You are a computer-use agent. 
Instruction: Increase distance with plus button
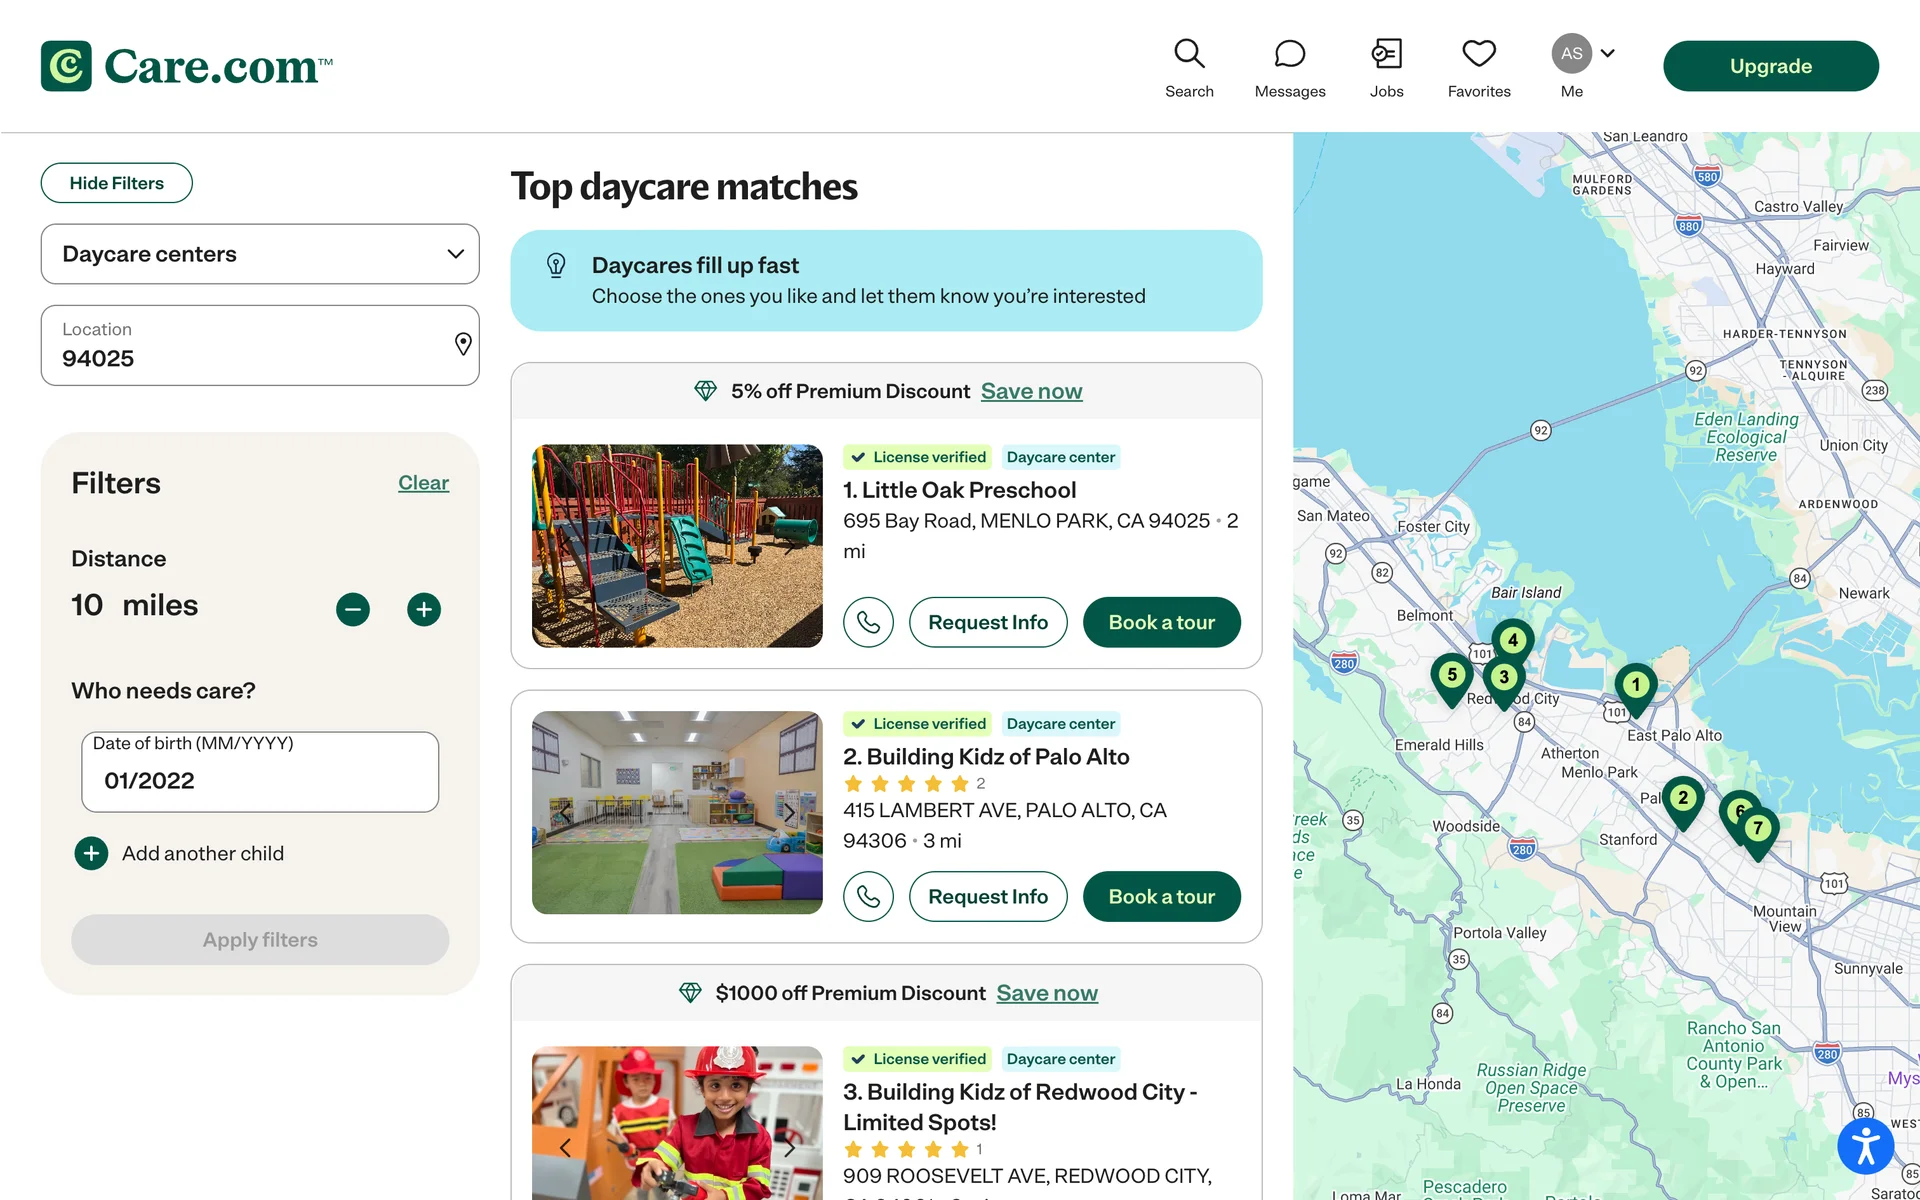coord(424,609)
